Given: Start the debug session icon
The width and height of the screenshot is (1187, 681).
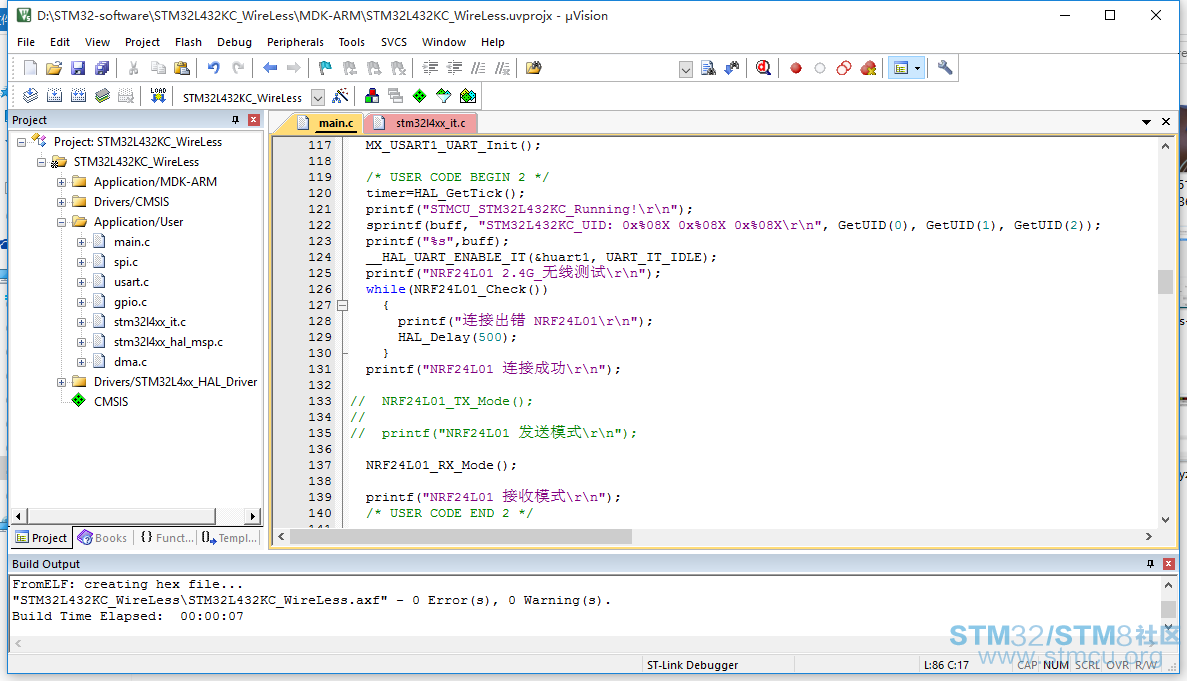Looking at the screenshot, I should tap(763, 68).
